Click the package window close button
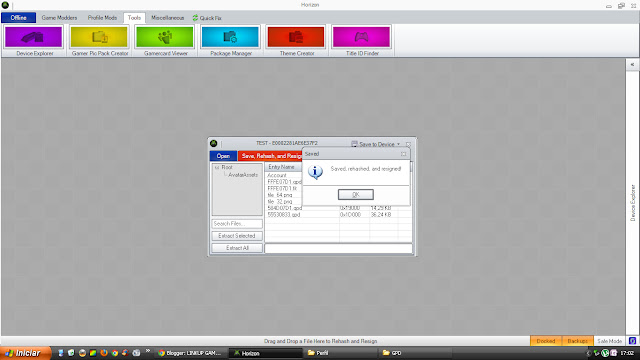 pos(409,144)
